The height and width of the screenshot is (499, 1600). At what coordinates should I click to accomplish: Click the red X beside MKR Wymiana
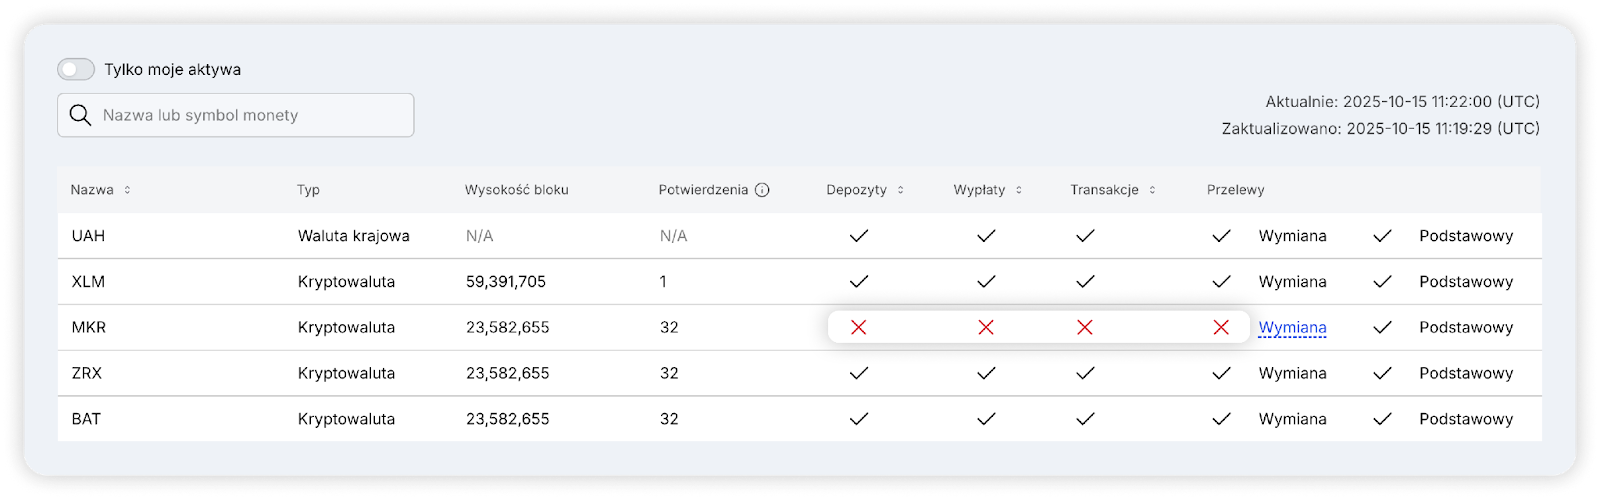(1221, 327)
